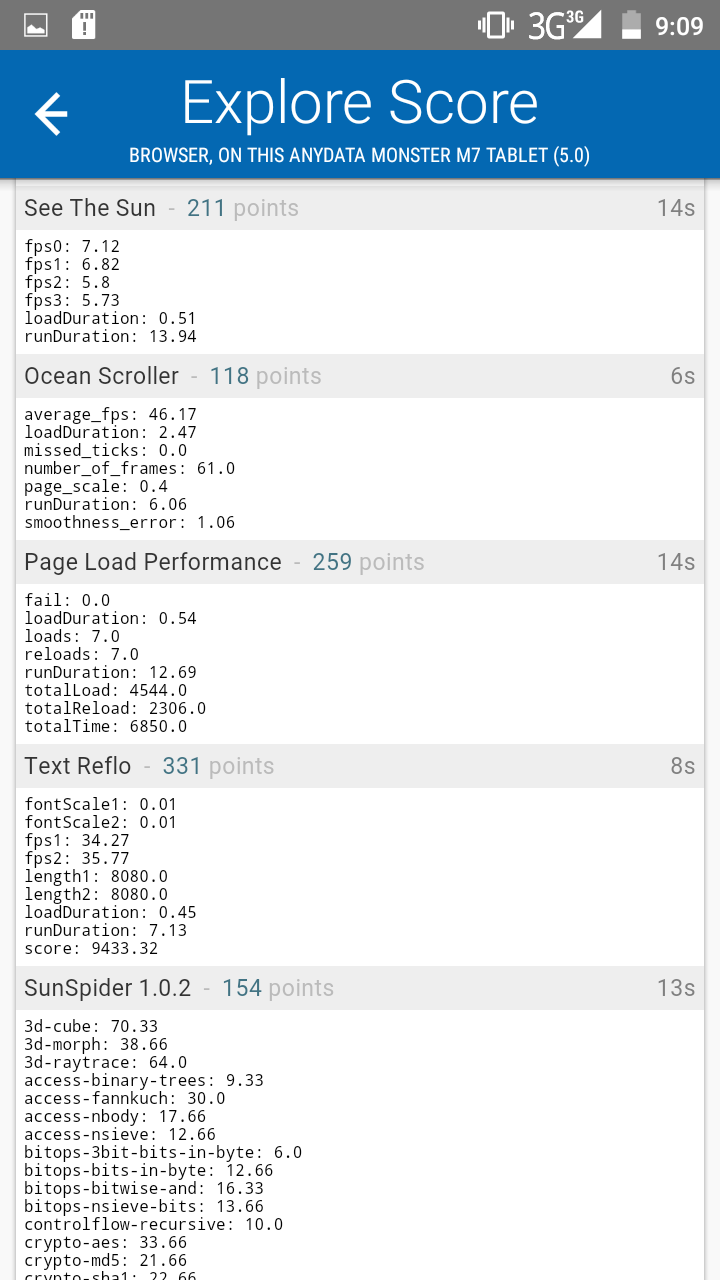Tap the 259 points Page Load score
The height and width of the screenshot is (1280, 720).
[x=368, y=562]
